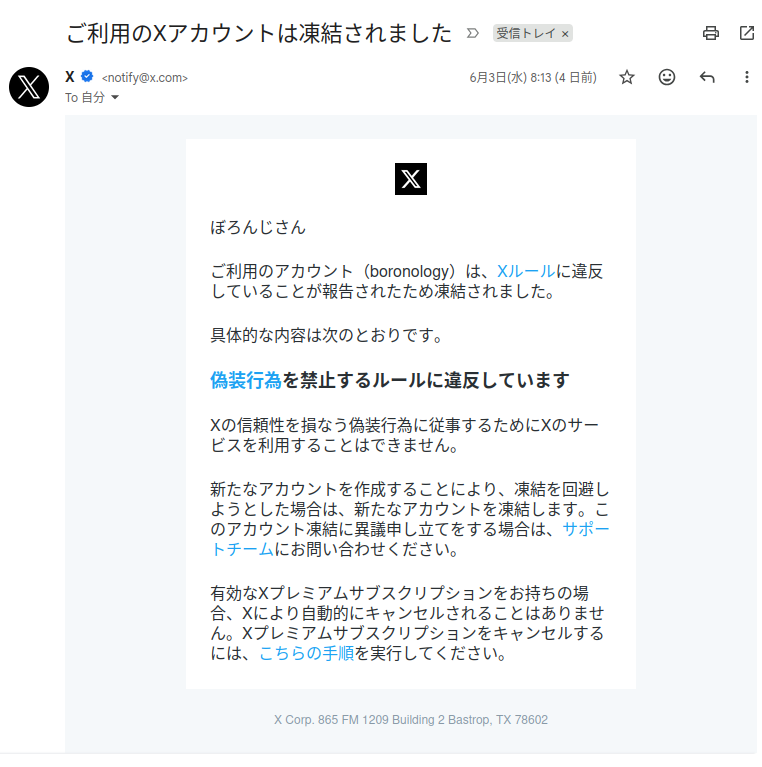762x767 pixels.
Task: Remove the 受信トレイ label with x
Action: [565, 34]
